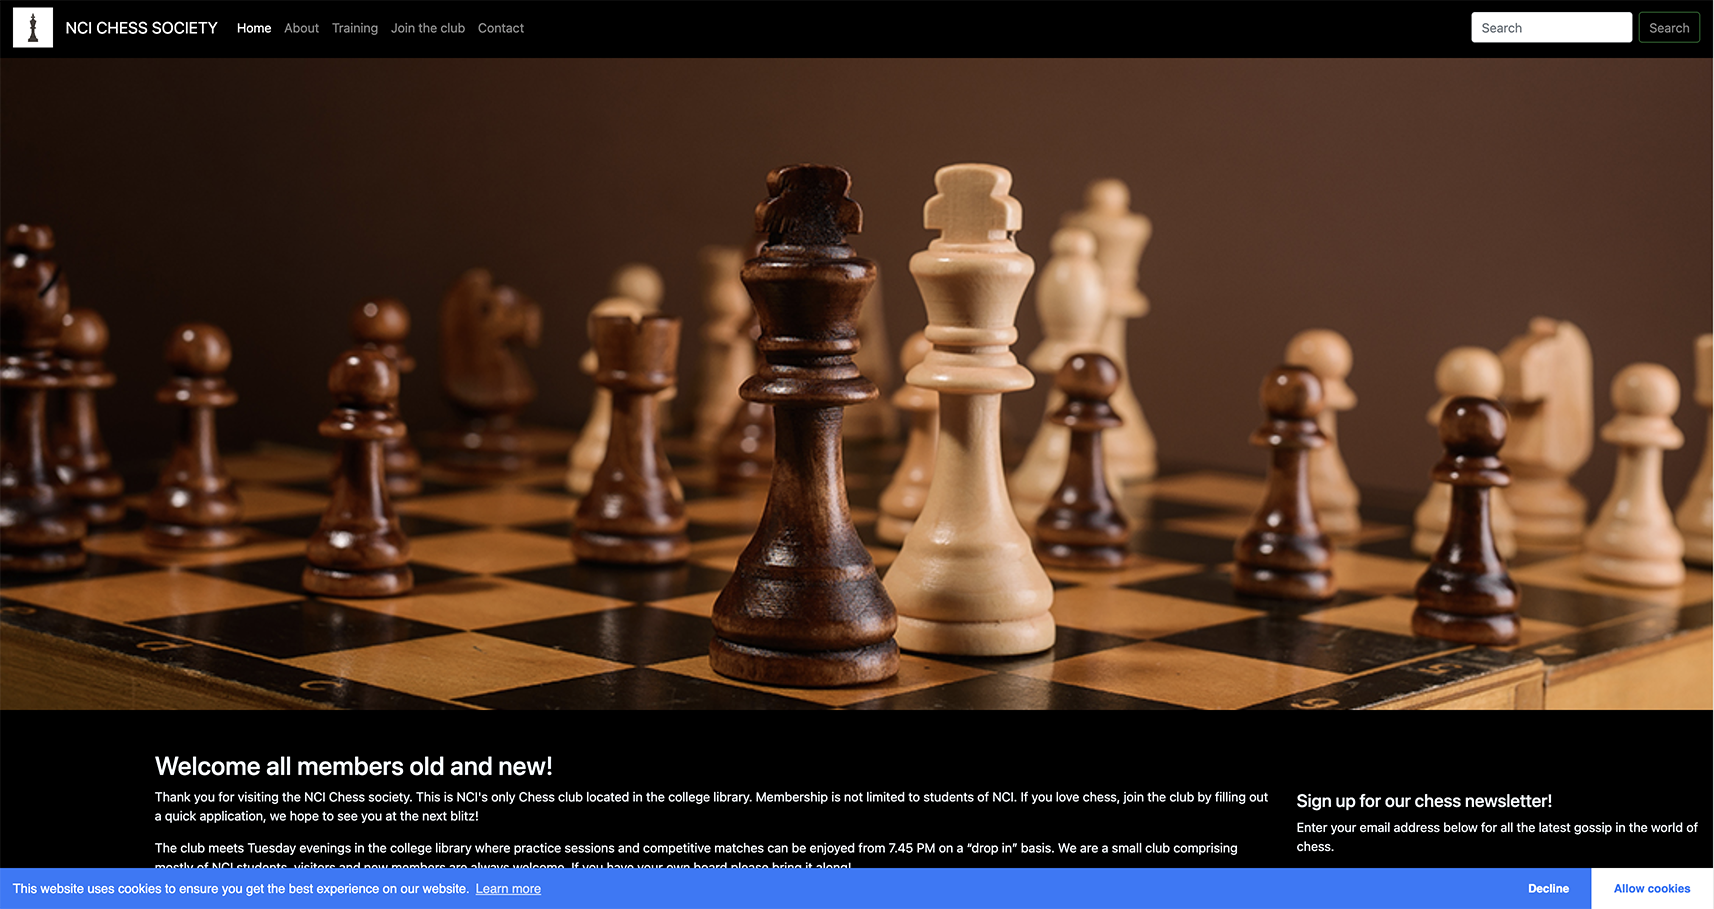Click the cookie notice message text

pos(240,889)
